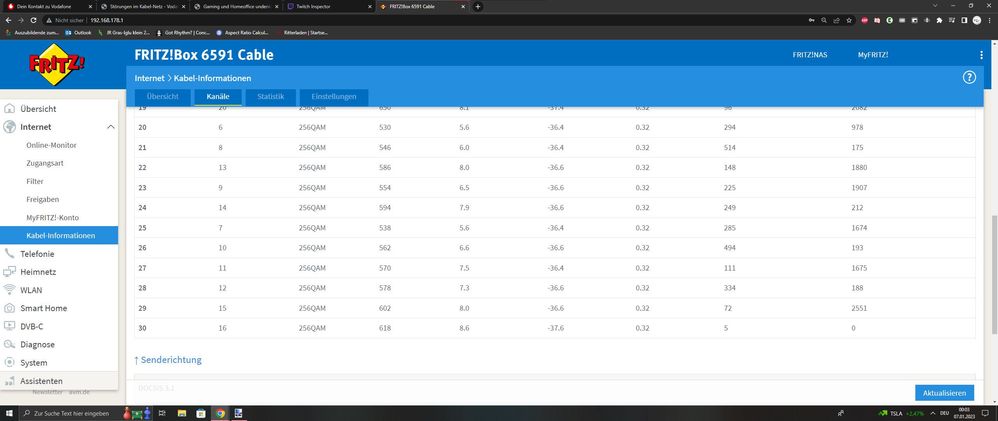The image size is (998, 421).
Task: Click value 2551 in channel 29 row
Action: pyautogui.click(x=859, y=308)
